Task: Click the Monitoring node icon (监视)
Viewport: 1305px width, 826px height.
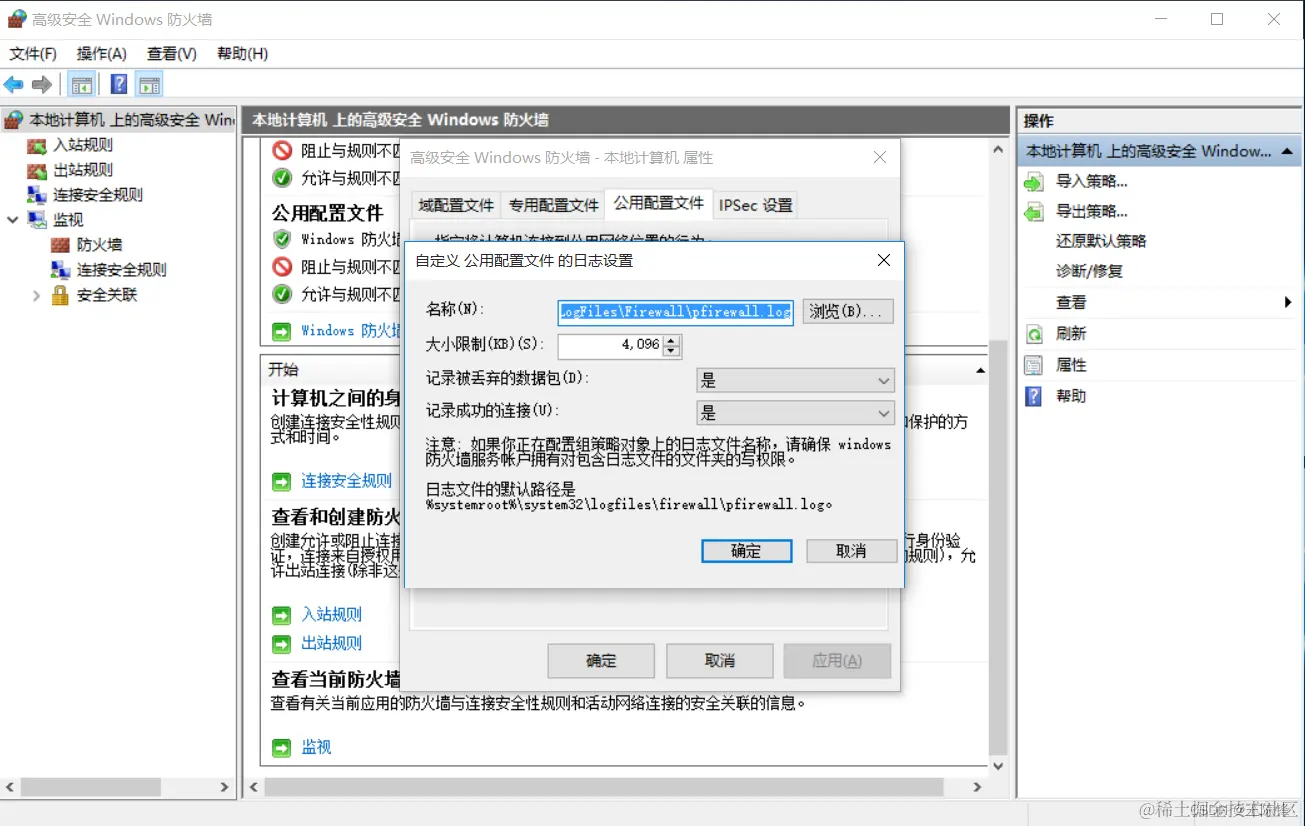Action: pyautogui.click(x=37, y=220)
